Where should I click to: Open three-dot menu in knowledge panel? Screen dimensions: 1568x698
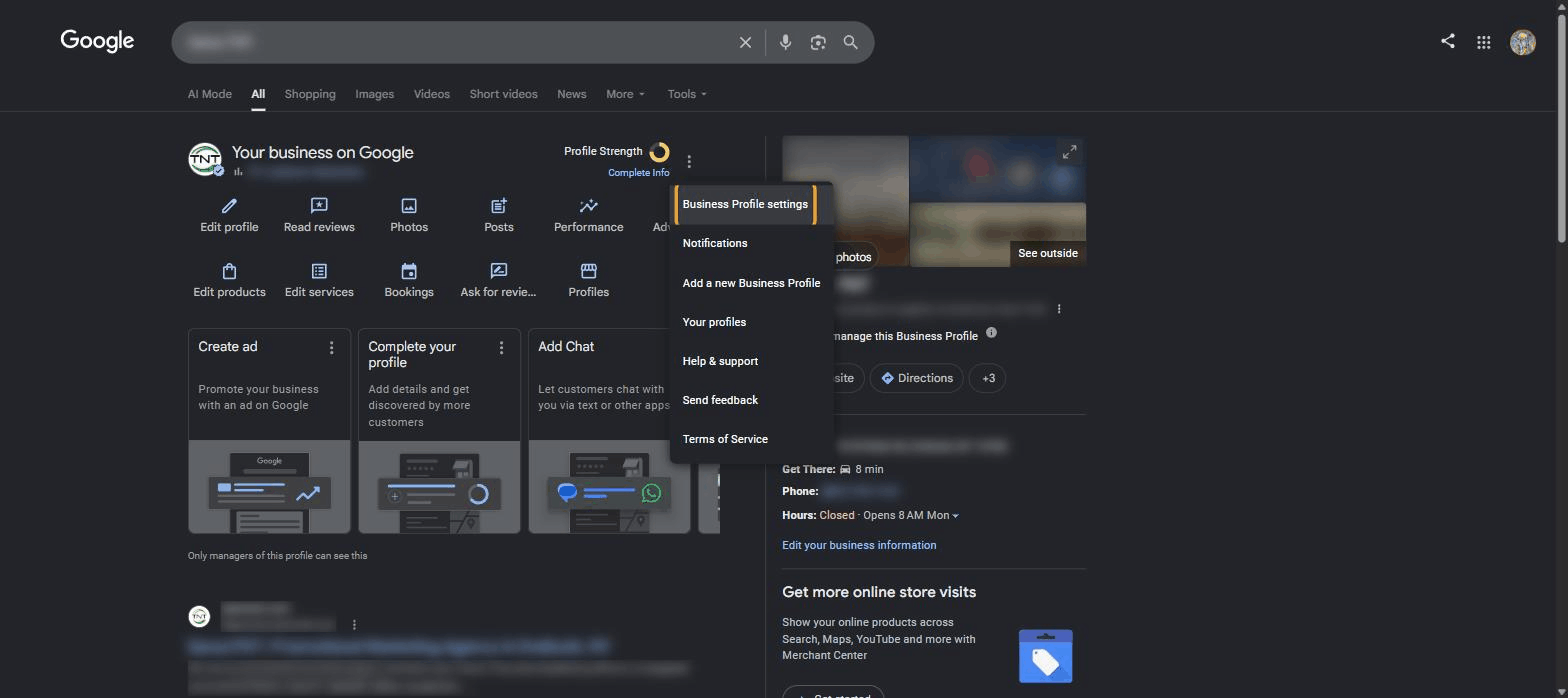coord(1059,309)
